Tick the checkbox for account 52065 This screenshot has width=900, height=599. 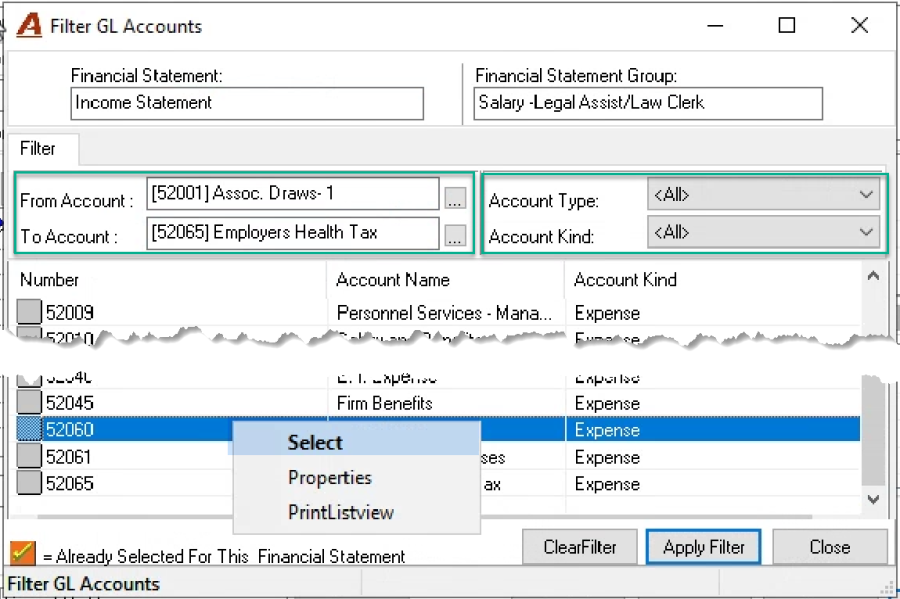[29, 483]
